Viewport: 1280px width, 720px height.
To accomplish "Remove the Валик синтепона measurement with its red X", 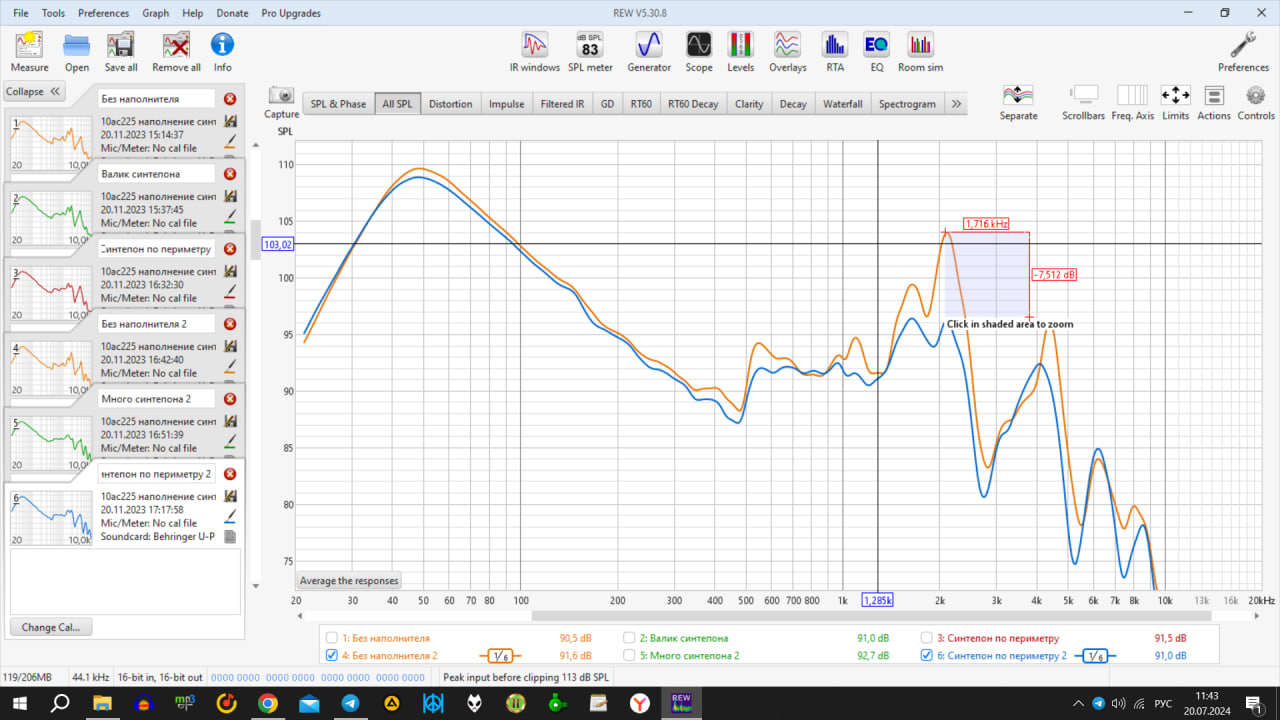I will 230,174.
